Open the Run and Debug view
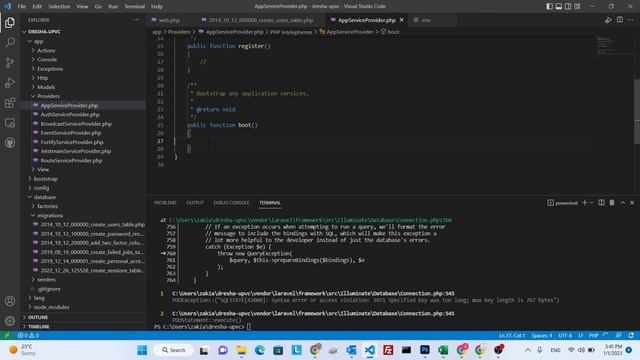 coord(10,82)
